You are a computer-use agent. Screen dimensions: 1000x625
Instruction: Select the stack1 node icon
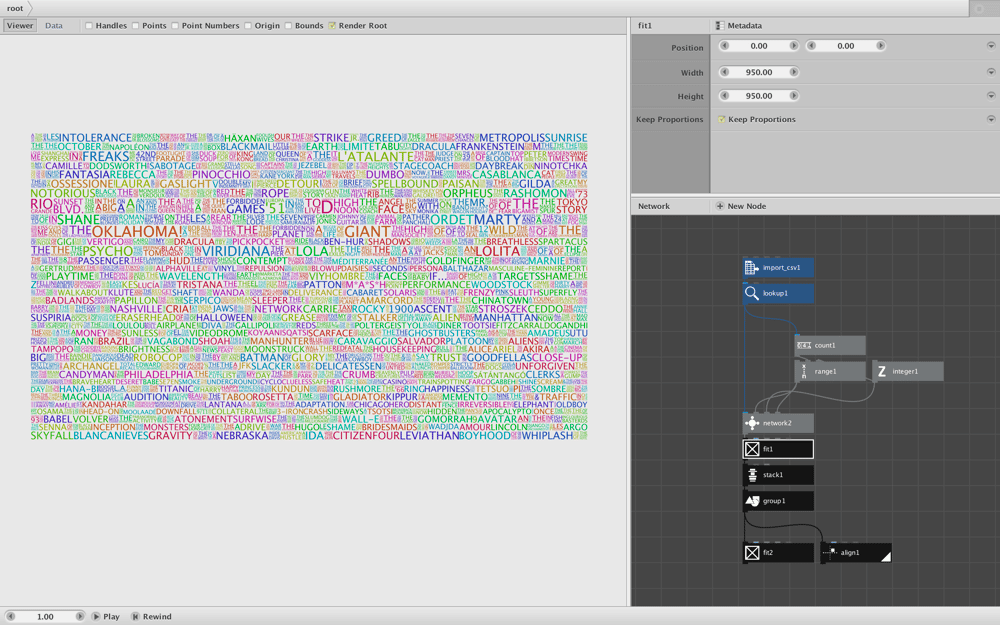[x=752, y=475]
